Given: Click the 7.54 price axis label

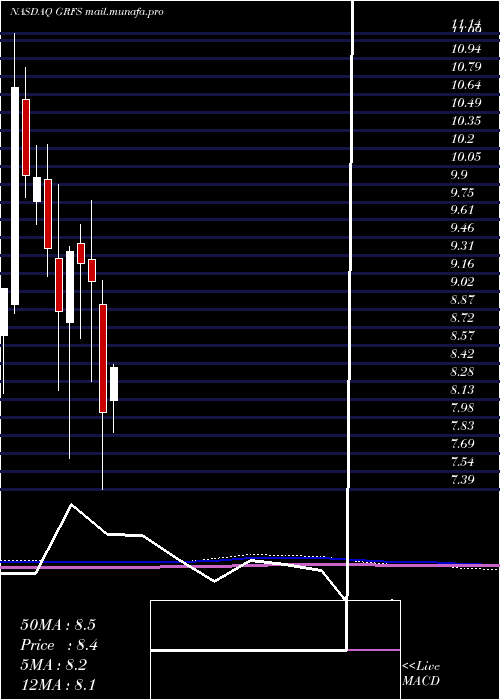Looking at the screenshot, I should click(x=462, y=461).
